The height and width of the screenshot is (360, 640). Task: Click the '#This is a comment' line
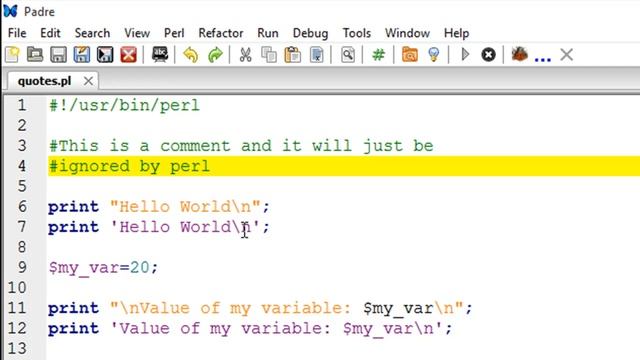point(241,146)
